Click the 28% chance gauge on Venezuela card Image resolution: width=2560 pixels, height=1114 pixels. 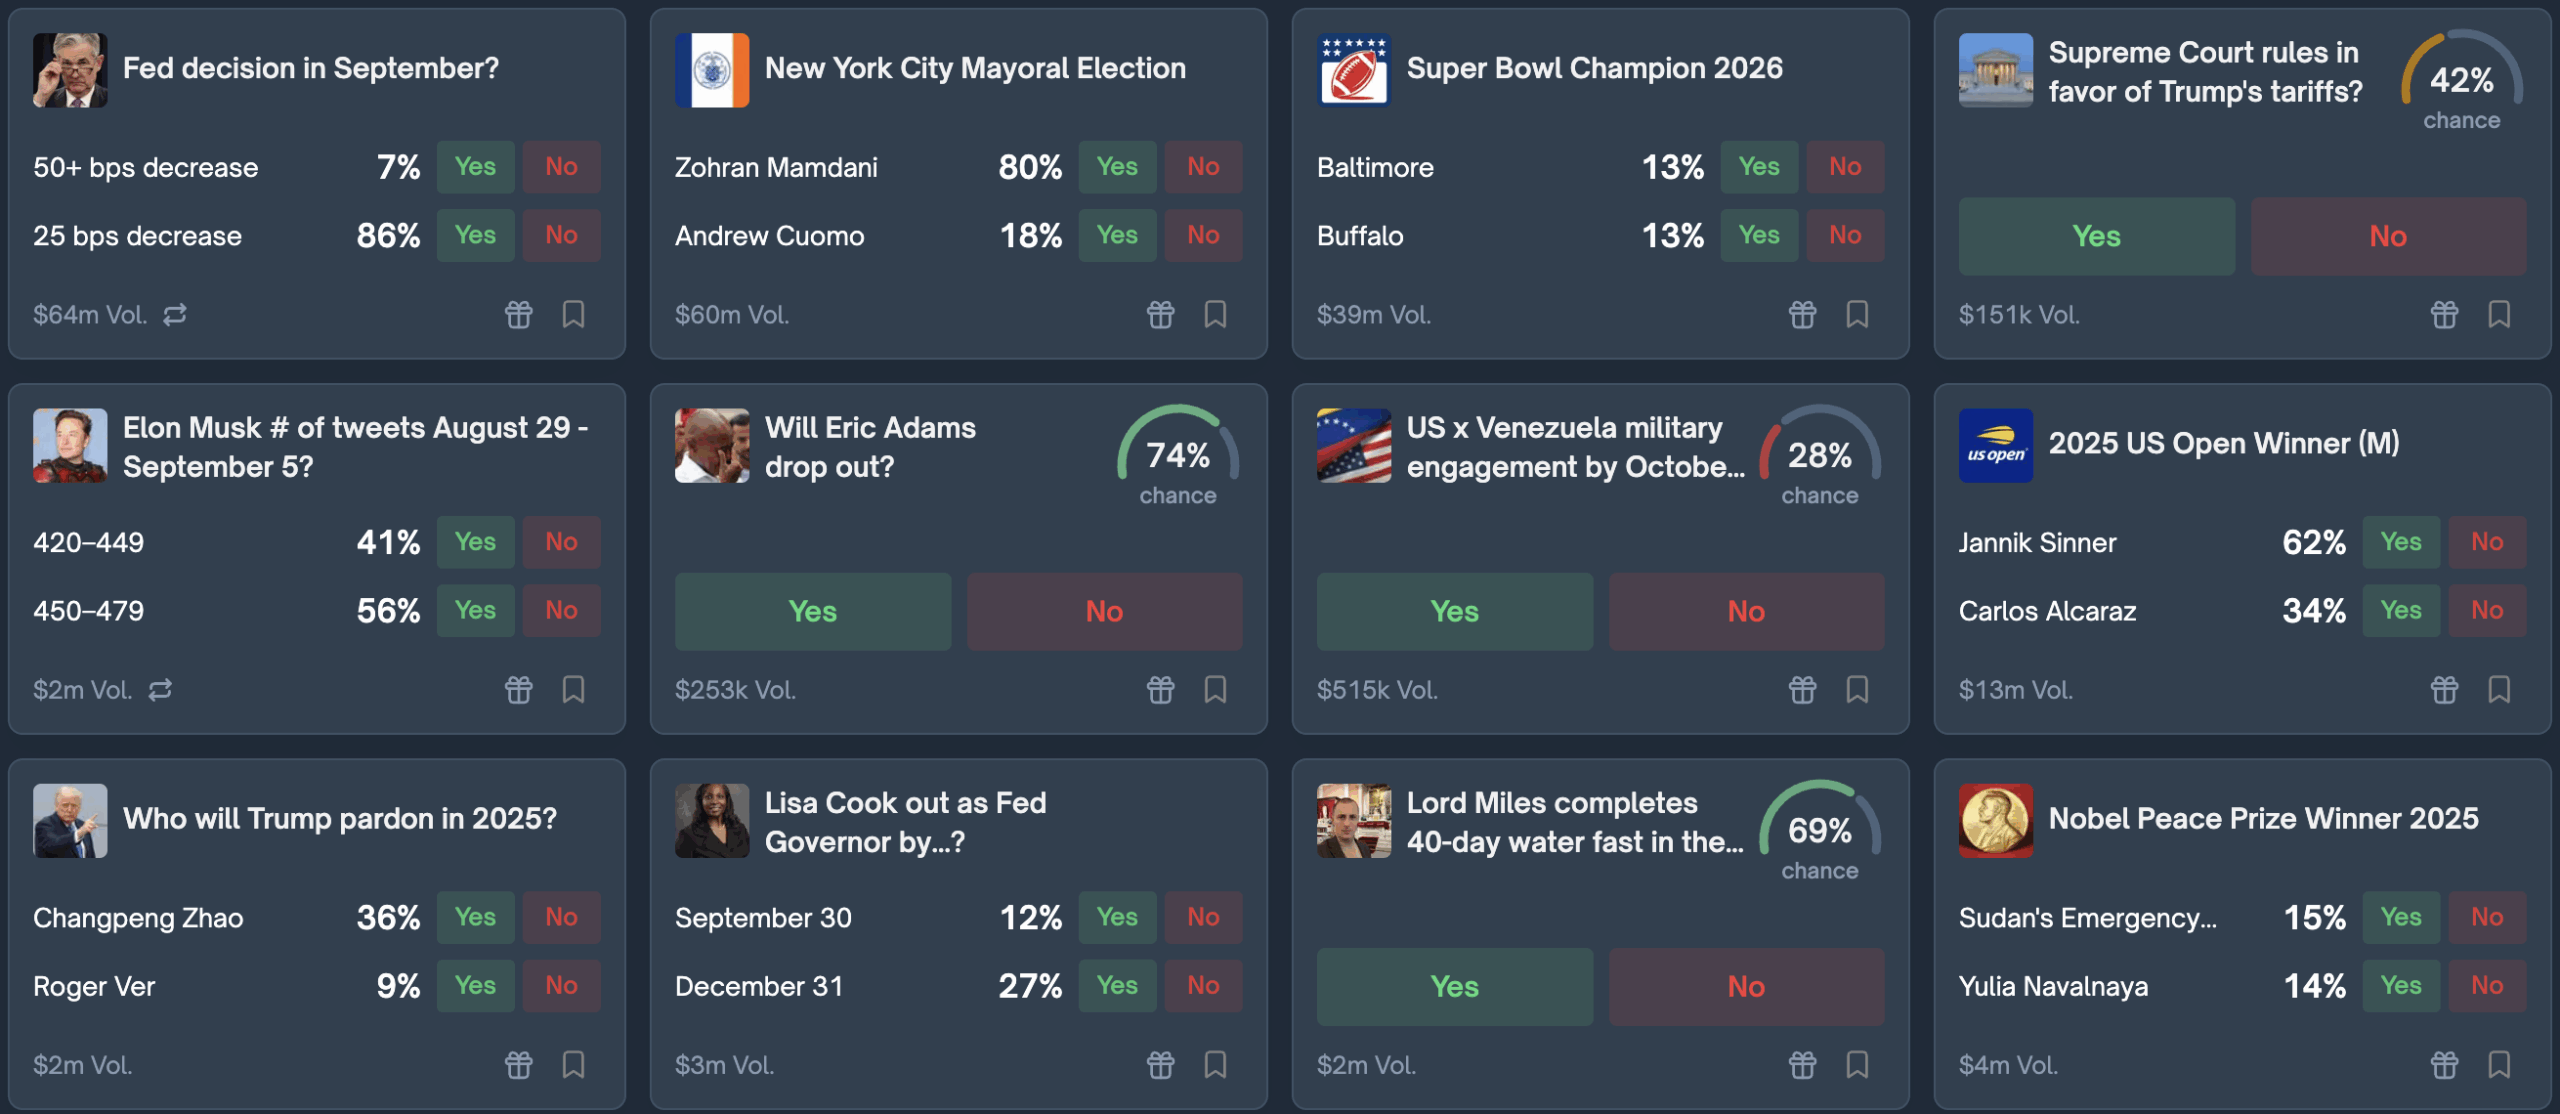(1819, 456)
